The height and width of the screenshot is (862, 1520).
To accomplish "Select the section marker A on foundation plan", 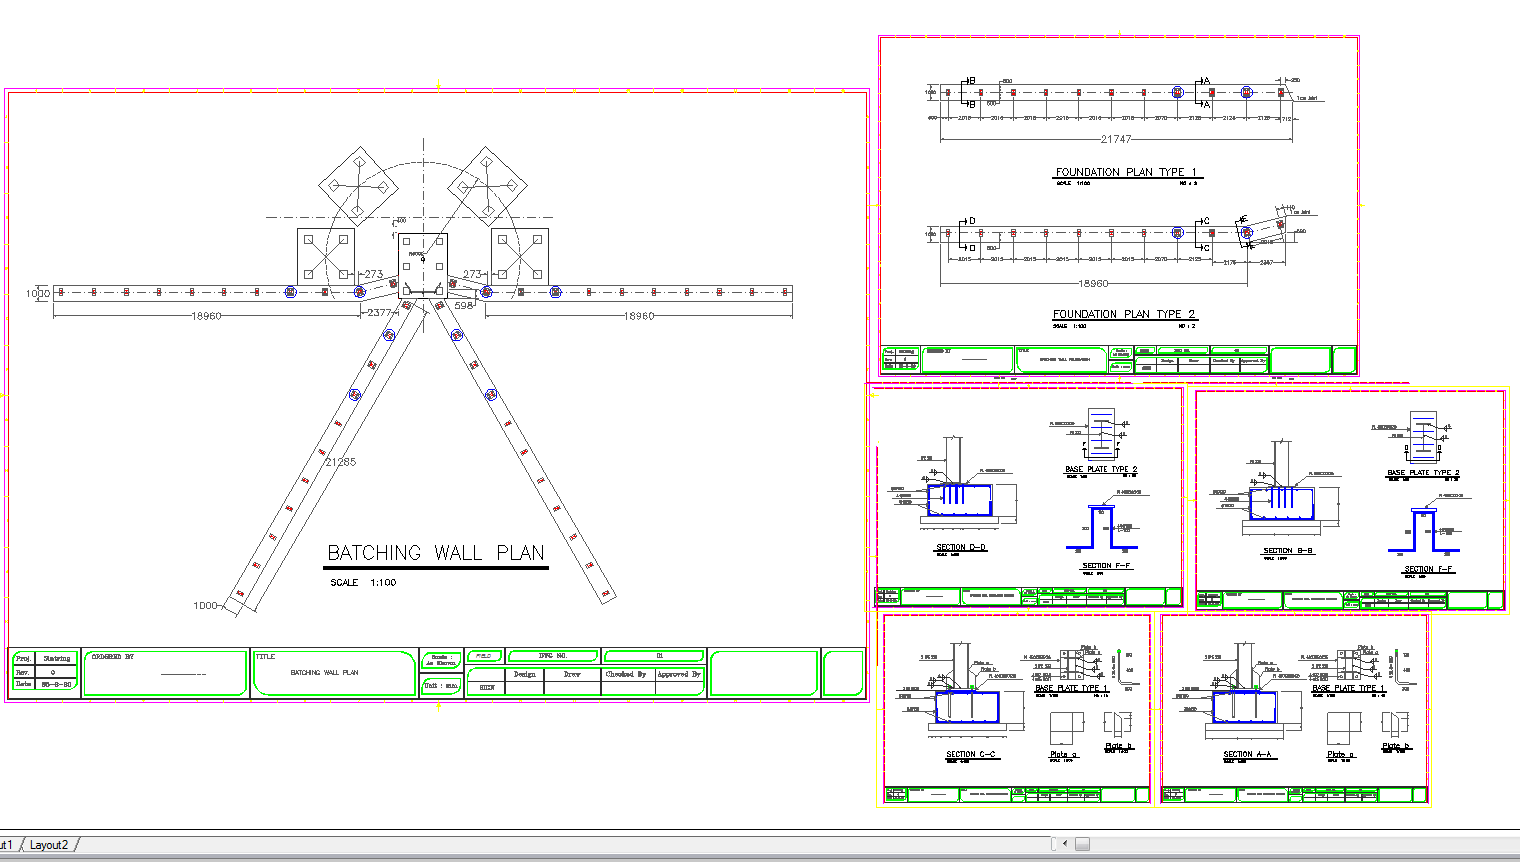I will point(1207,81).
